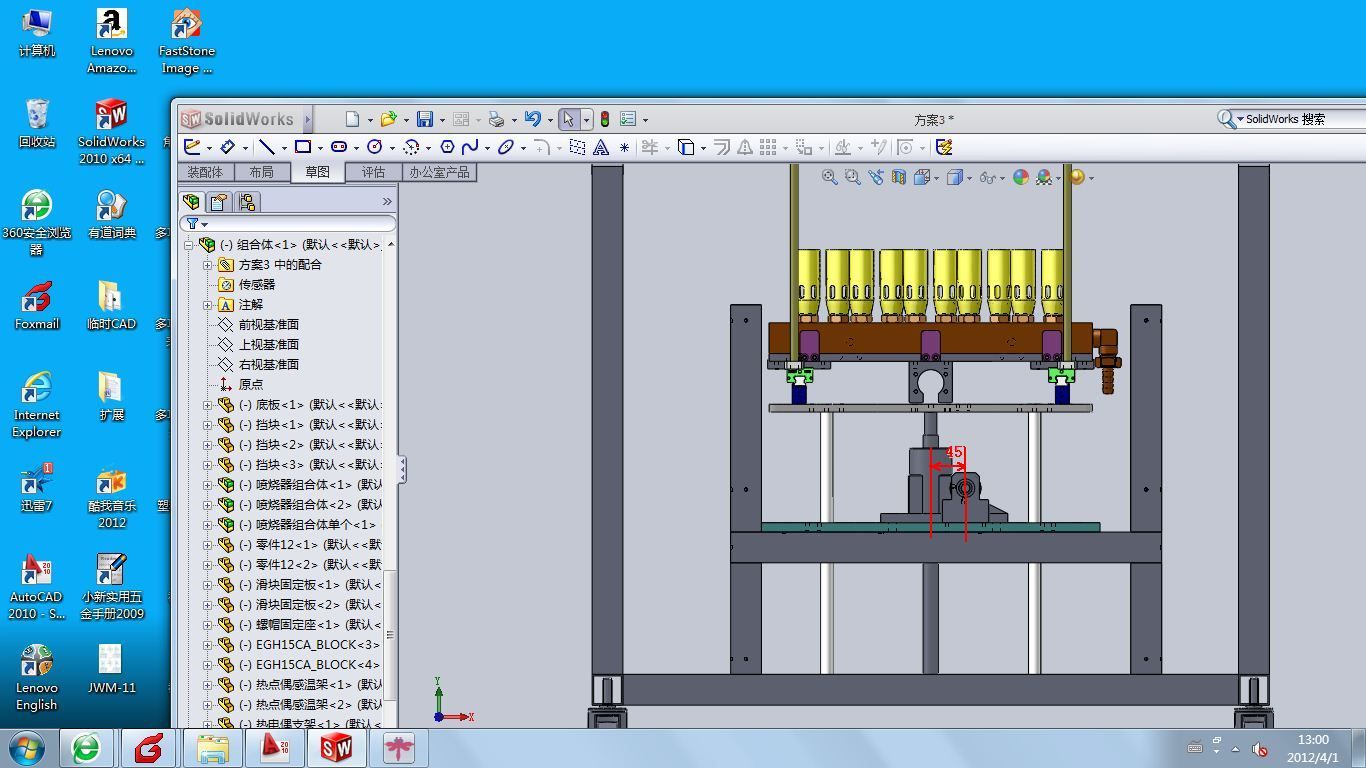Switch to the 装配体 tab

click(205, 172)
